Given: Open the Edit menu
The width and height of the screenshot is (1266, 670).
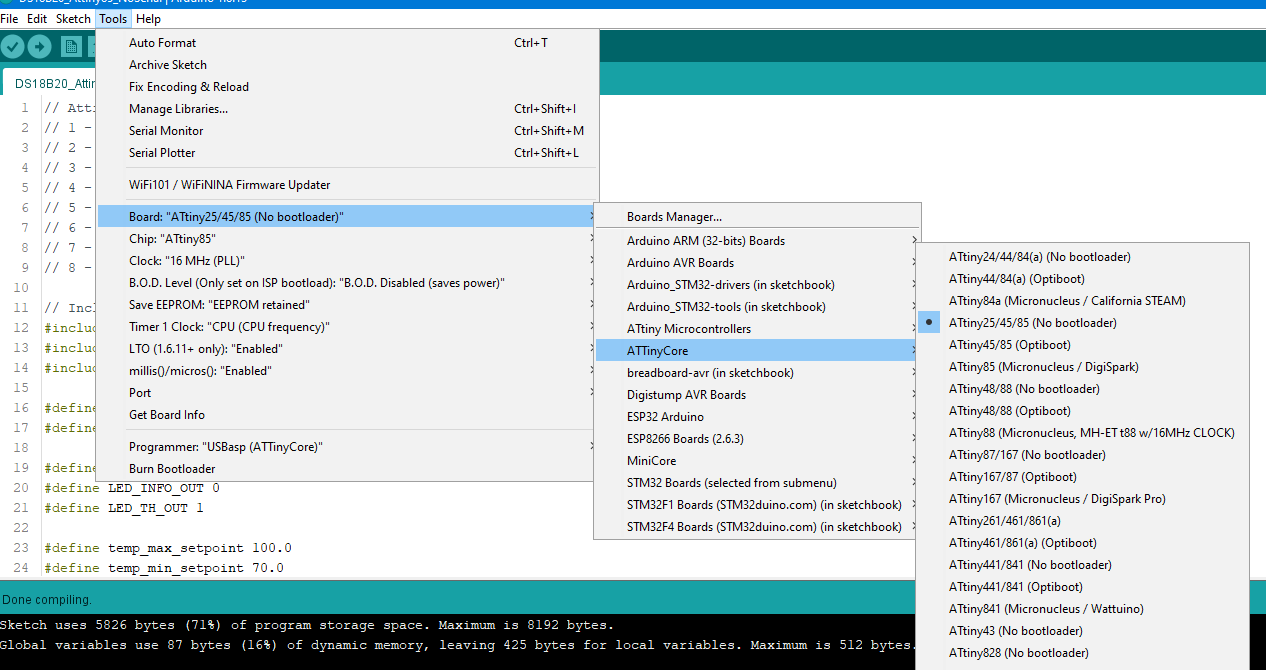Looking at the screenshot, I should point(37,19).
